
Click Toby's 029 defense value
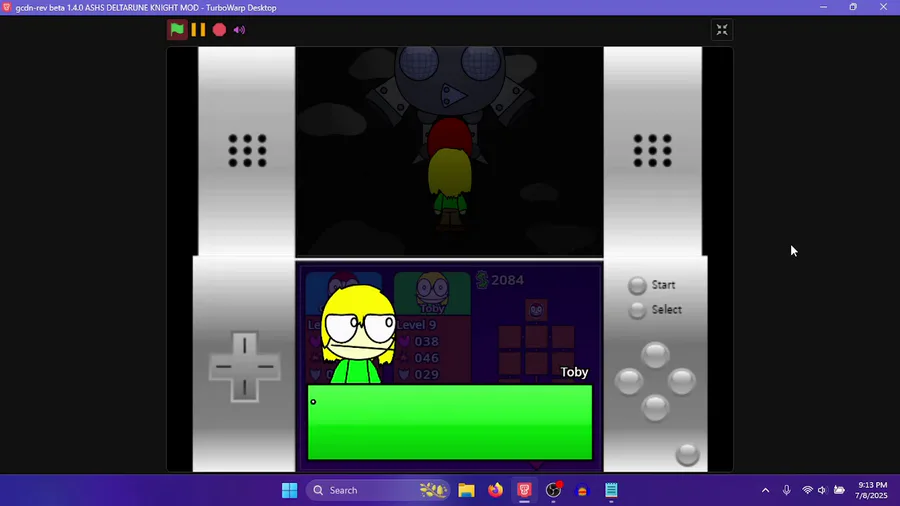point(426,375)
